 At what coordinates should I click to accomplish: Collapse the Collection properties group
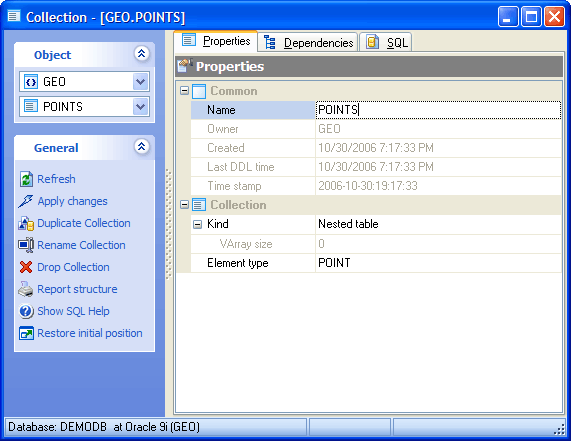(185, 205)
